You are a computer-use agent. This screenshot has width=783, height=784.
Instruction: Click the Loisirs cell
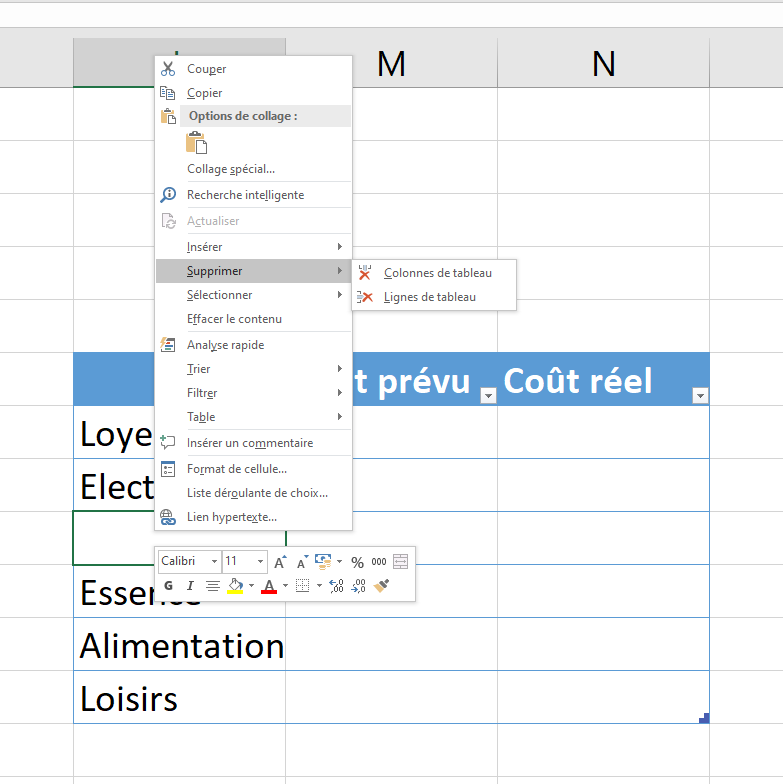coord(180,697)
